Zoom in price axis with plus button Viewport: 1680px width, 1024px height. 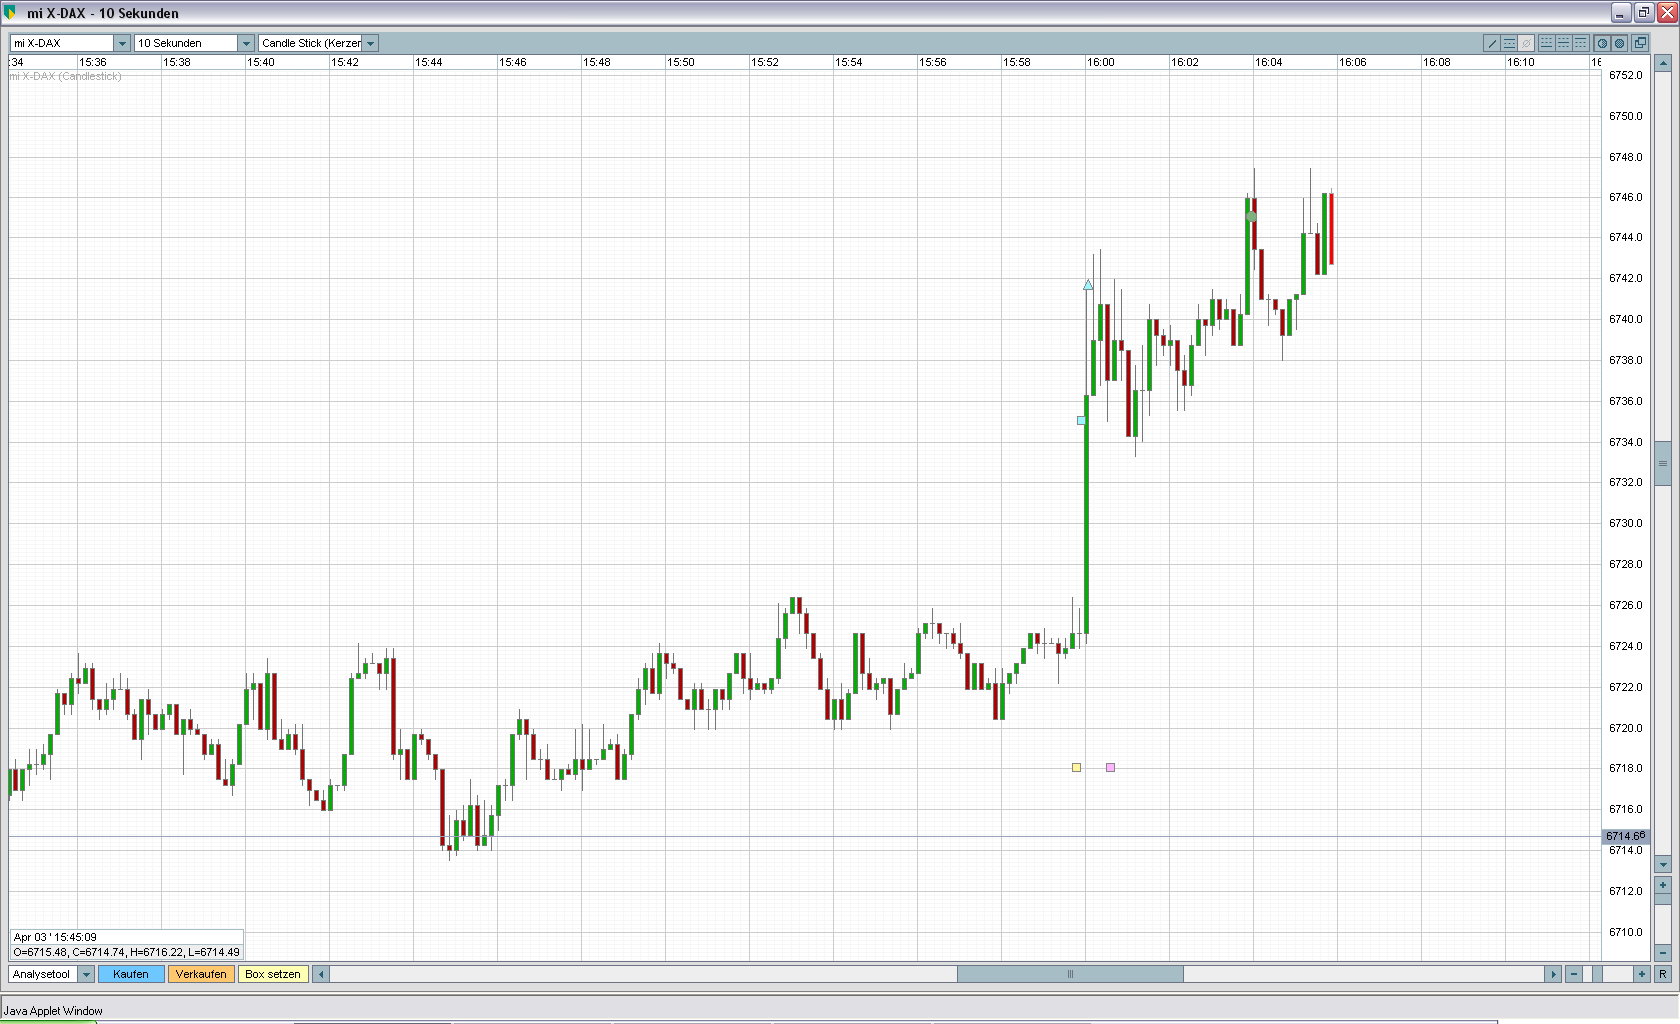pyautogui.click(x=1663, y=885)
